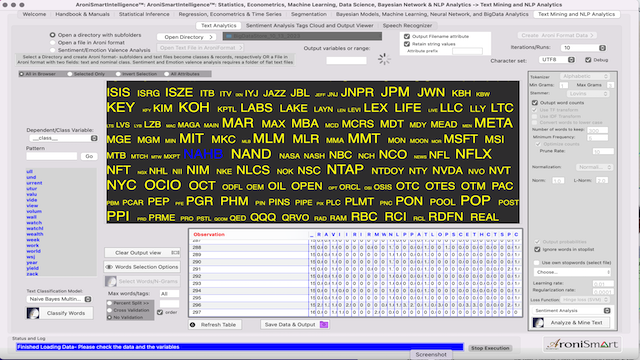Click the icon next to Analyze & Mine Text
This screenshot has height=360, width=640.
click(x=538, y=322)
